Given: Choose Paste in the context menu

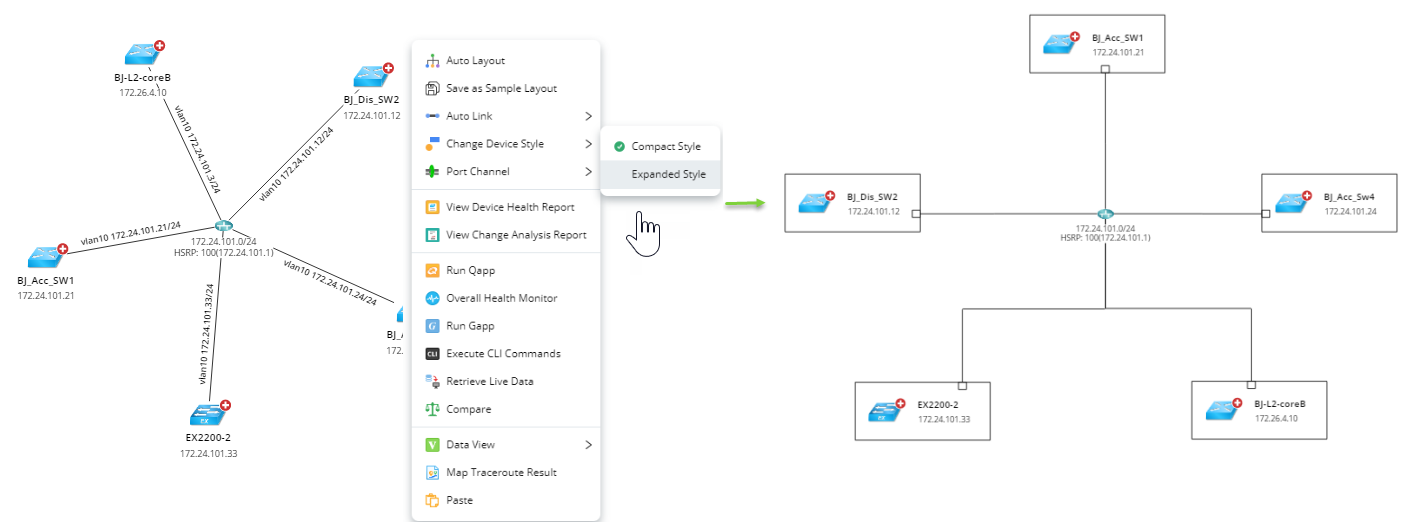Looking at the screenshot, I should pos(459,500).
